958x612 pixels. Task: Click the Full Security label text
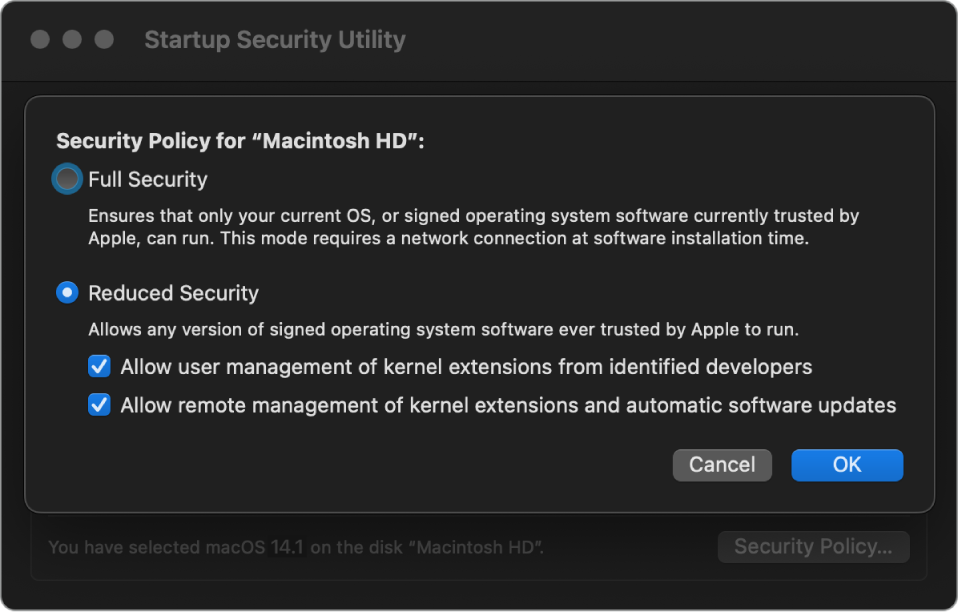click(147, 179)
